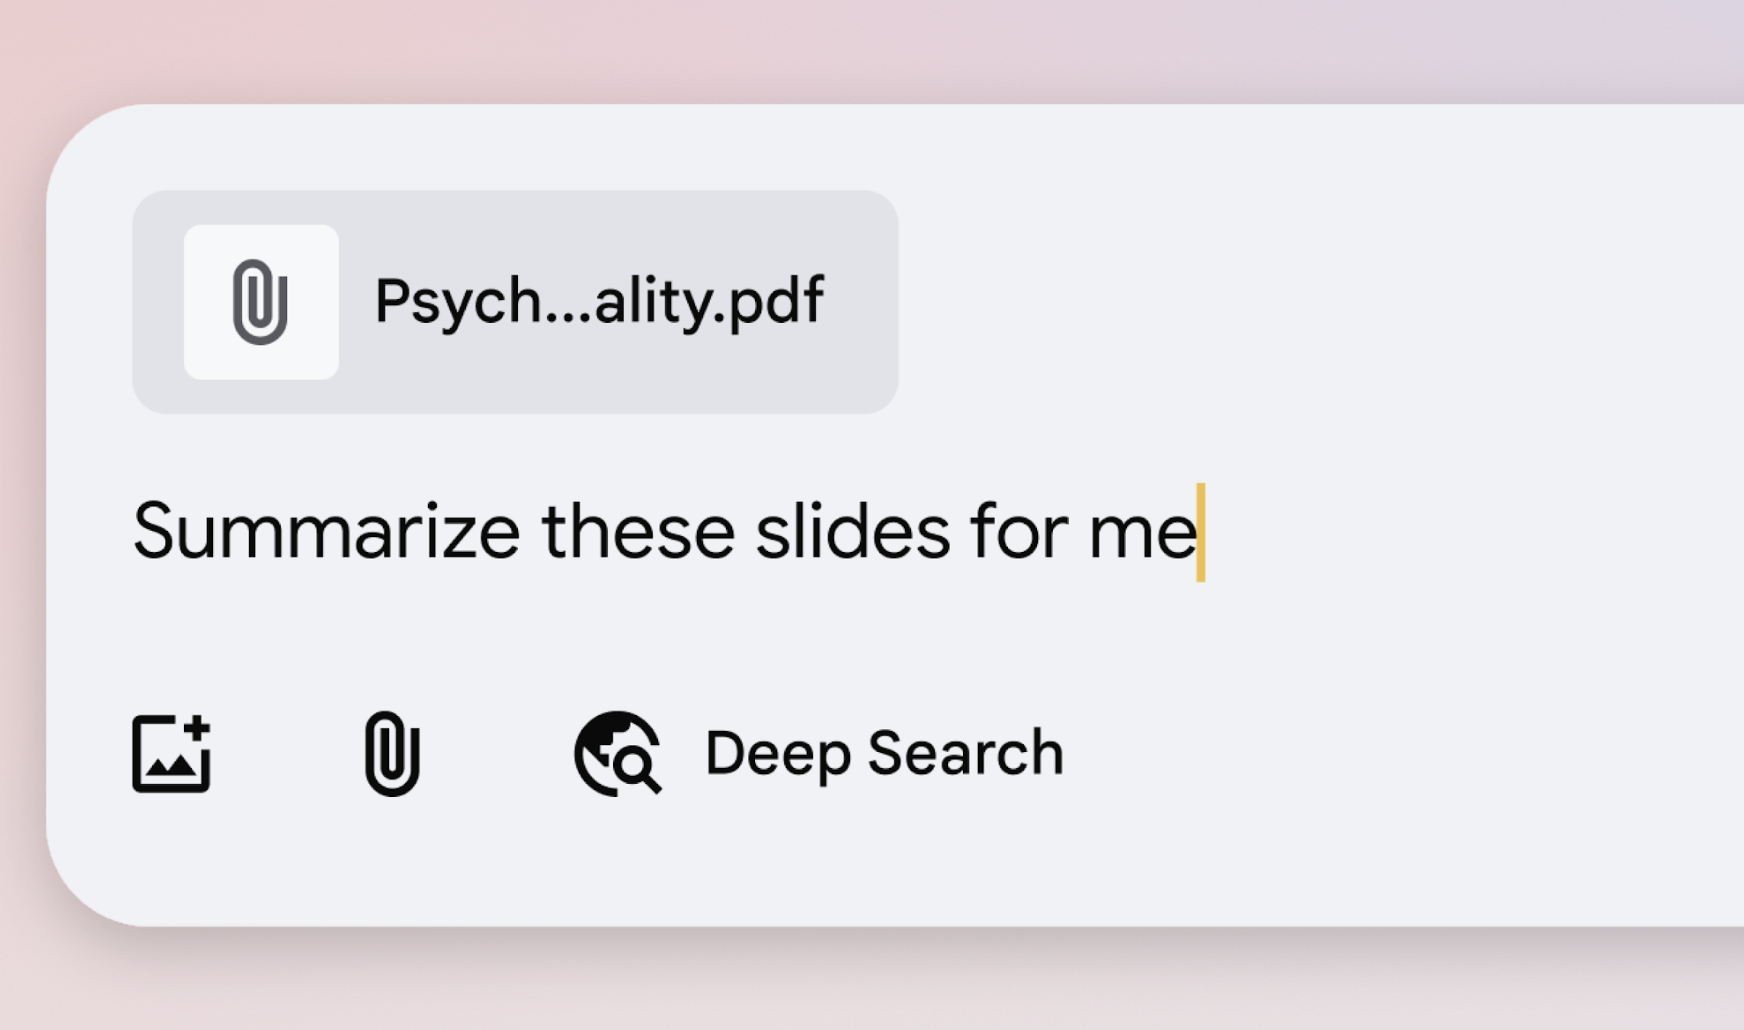
Task: Place cursor on the word "for"
Action: tap(1019, 532)
